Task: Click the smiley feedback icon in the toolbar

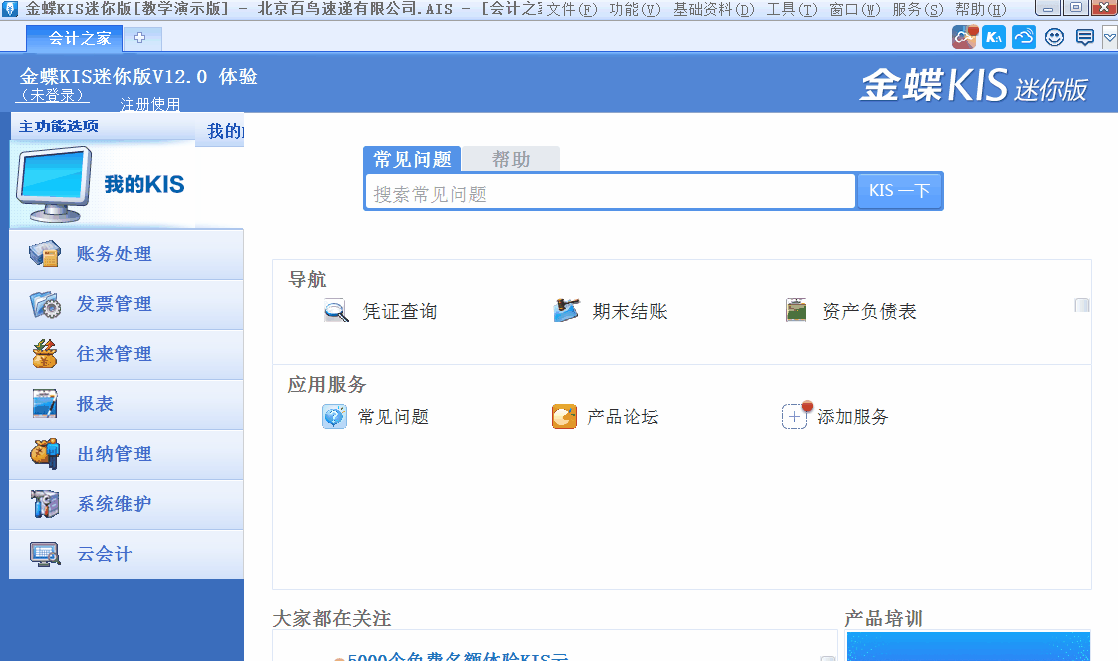Action: (x=1053, y=37)
